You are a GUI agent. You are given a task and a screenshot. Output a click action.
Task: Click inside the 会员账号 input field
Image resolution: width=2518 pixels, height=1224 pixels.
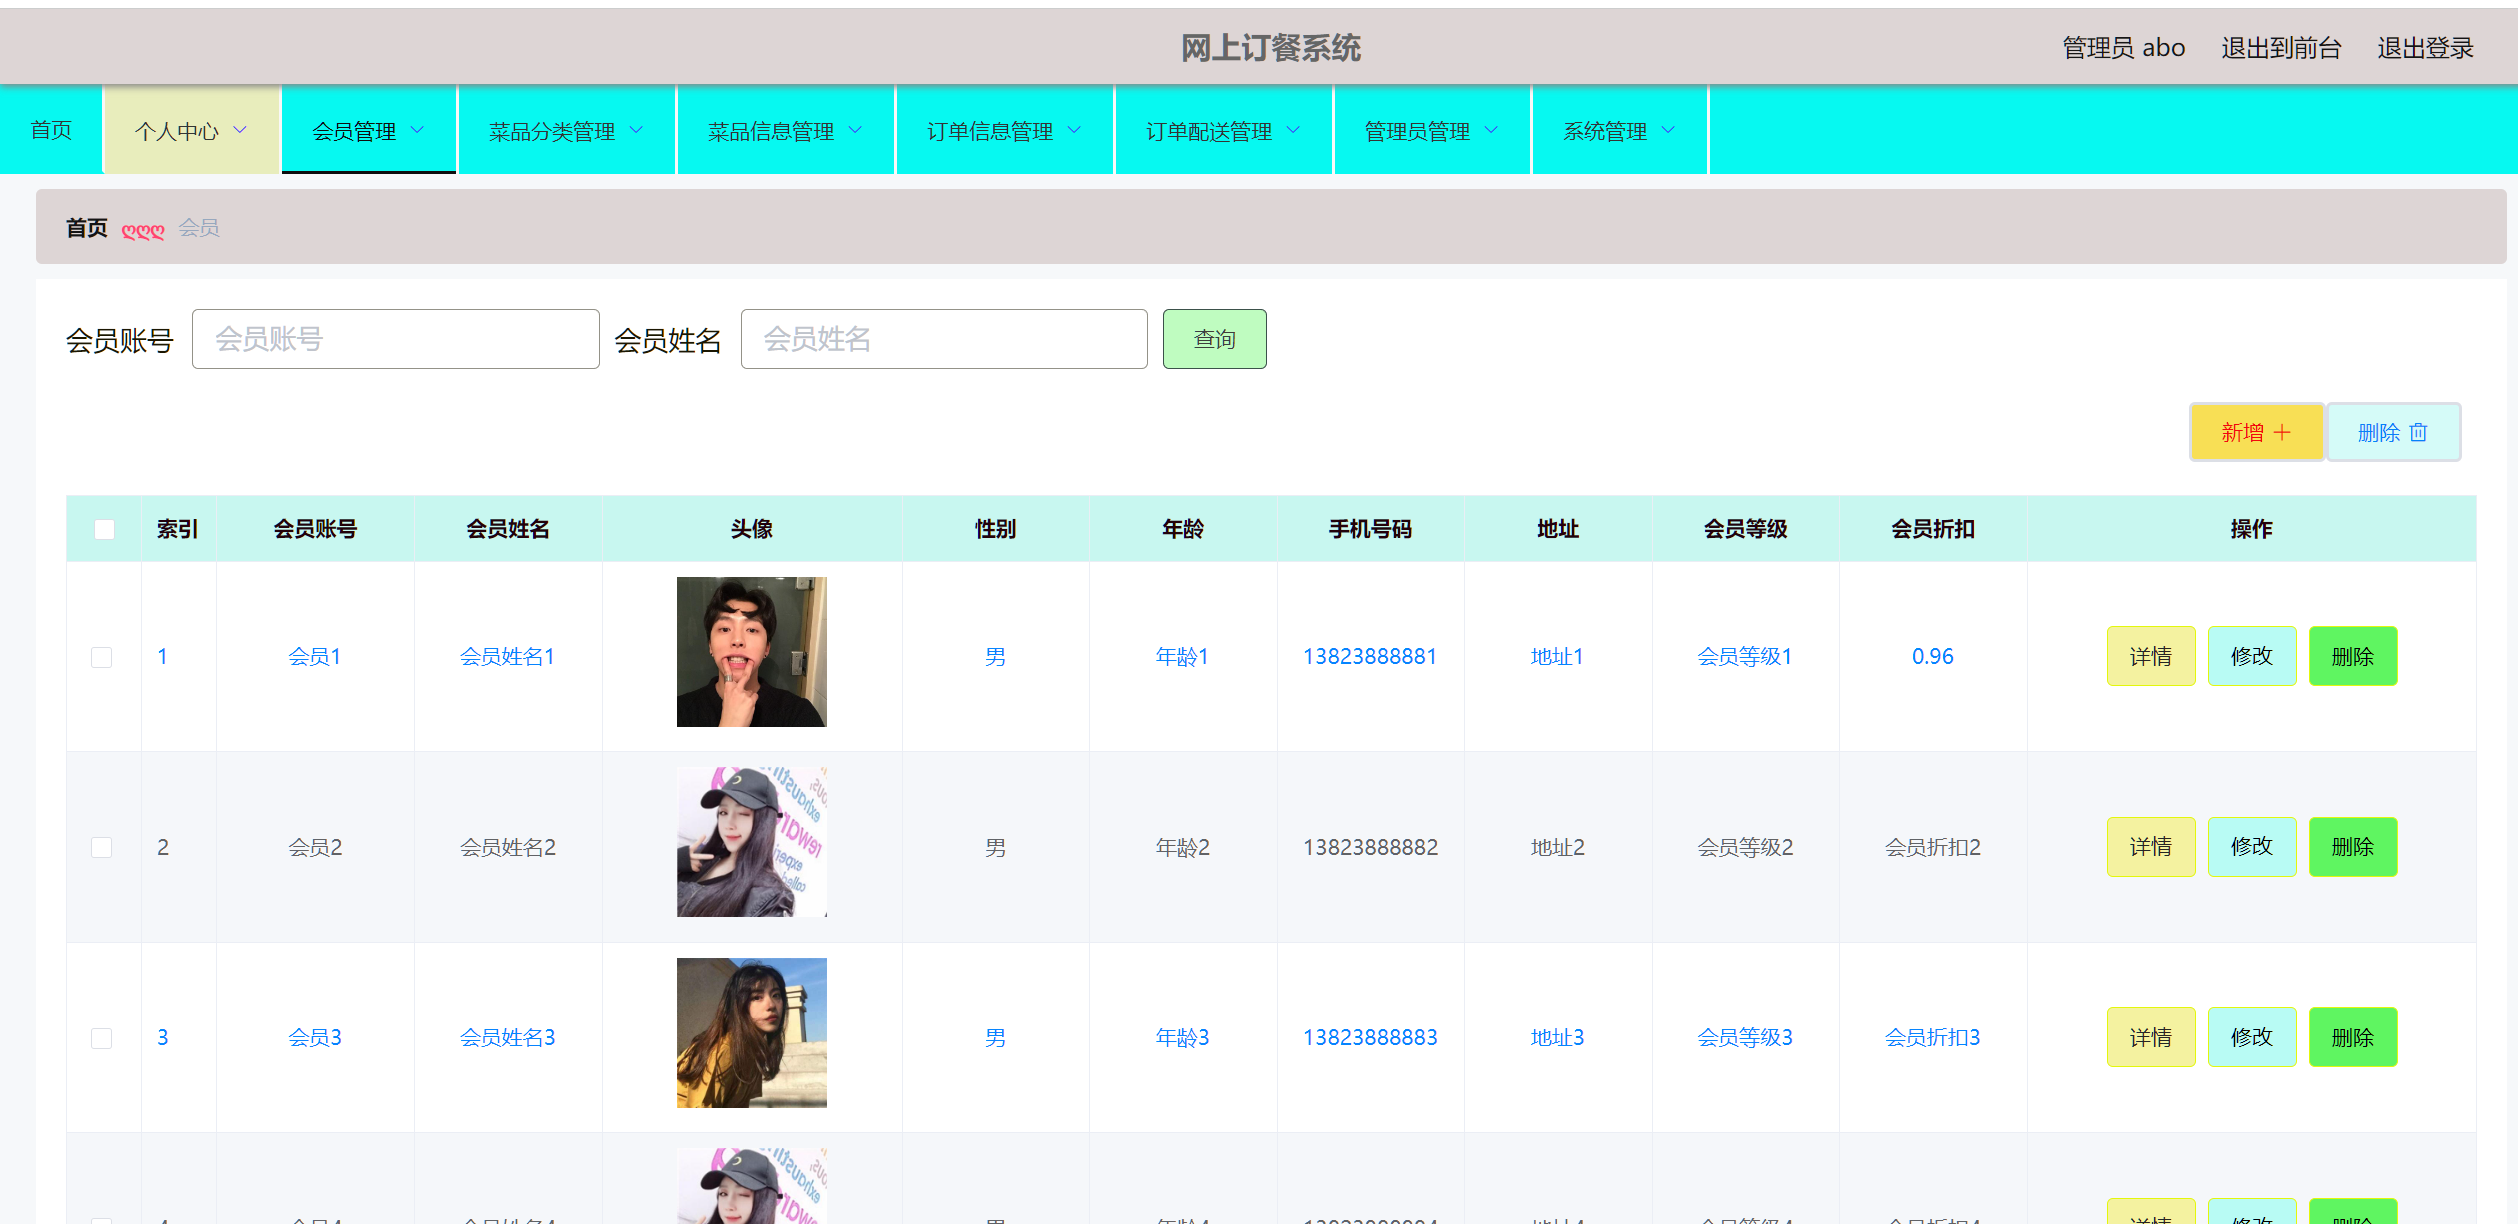[395, 339]
